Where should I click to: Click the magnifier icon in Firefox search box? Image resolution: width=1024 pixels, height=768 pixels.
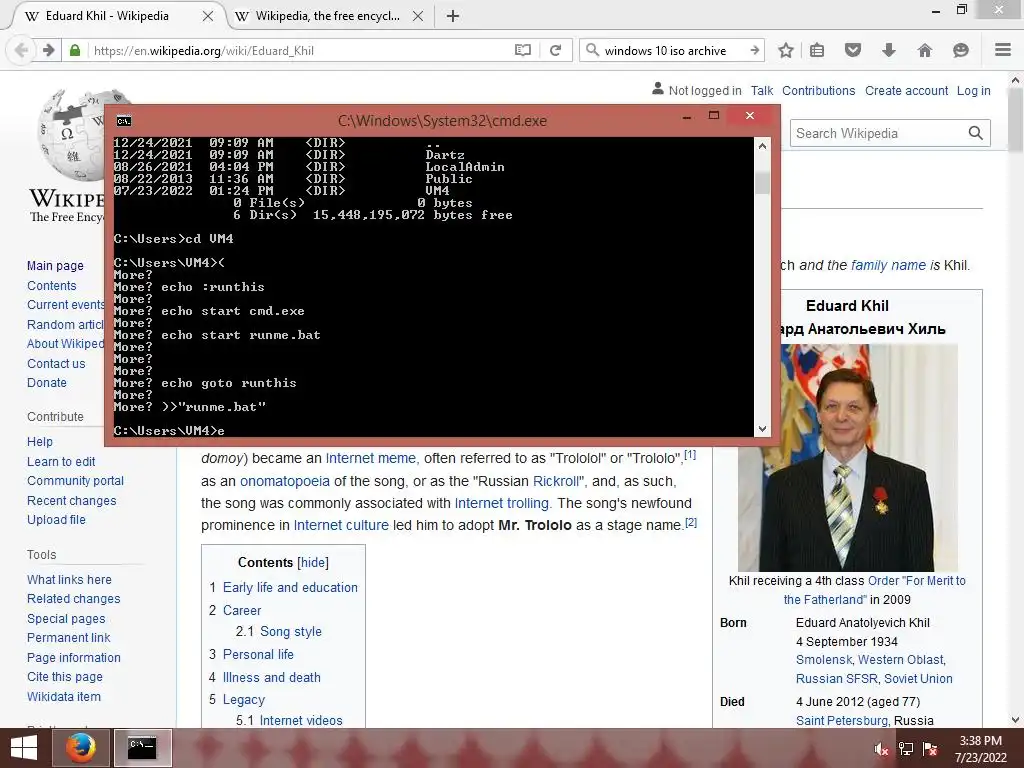592,50
